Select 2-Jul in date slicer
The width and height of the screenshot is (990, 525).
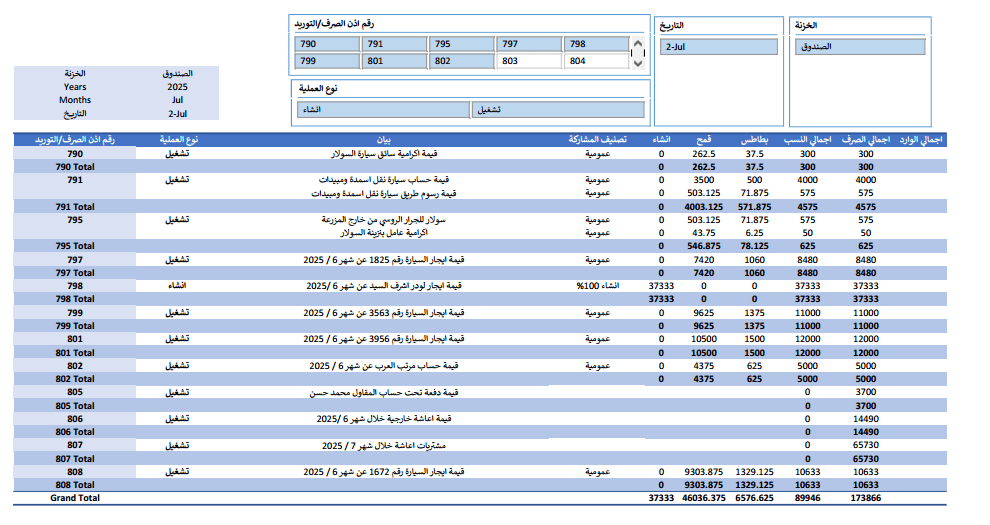(719, 47)
